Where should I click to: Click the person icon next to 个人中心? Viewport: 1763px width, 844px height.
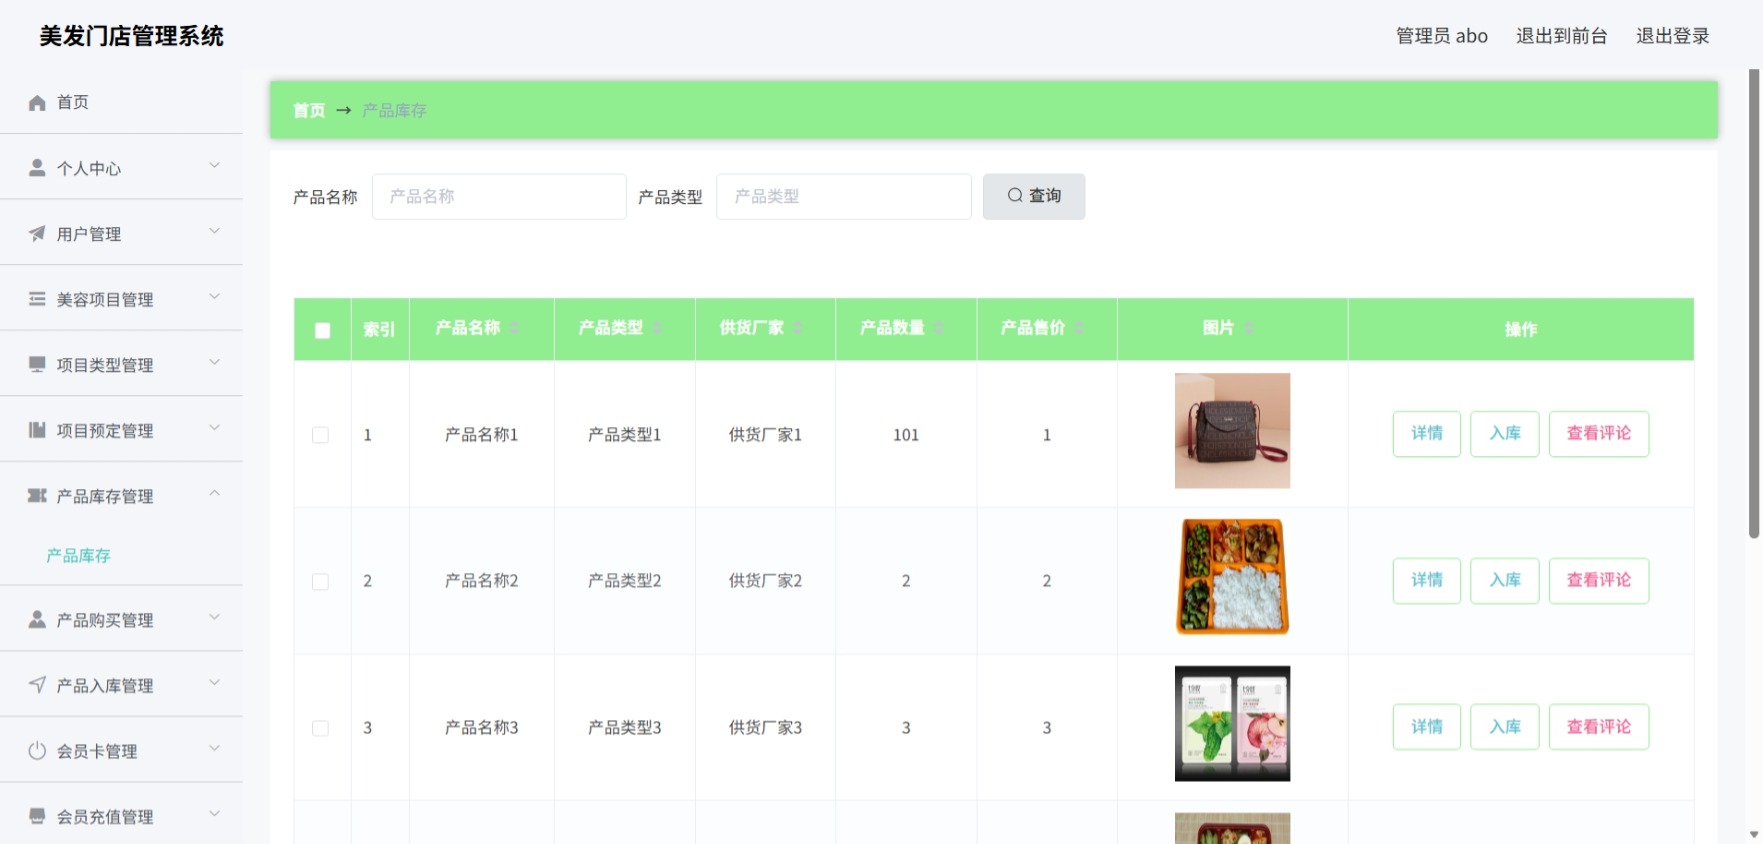(x=37, y=168)
